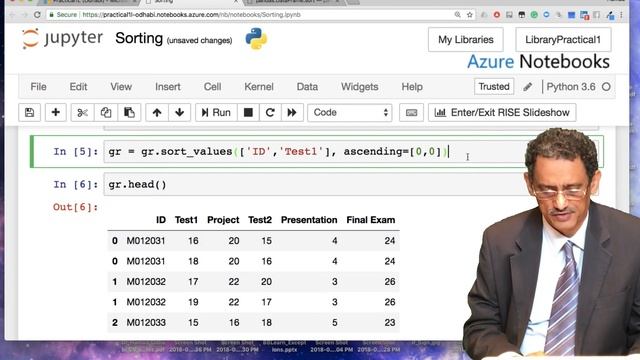640x360 pixels.
Task: Click the Presentation column header
Action: coord(309,220)
